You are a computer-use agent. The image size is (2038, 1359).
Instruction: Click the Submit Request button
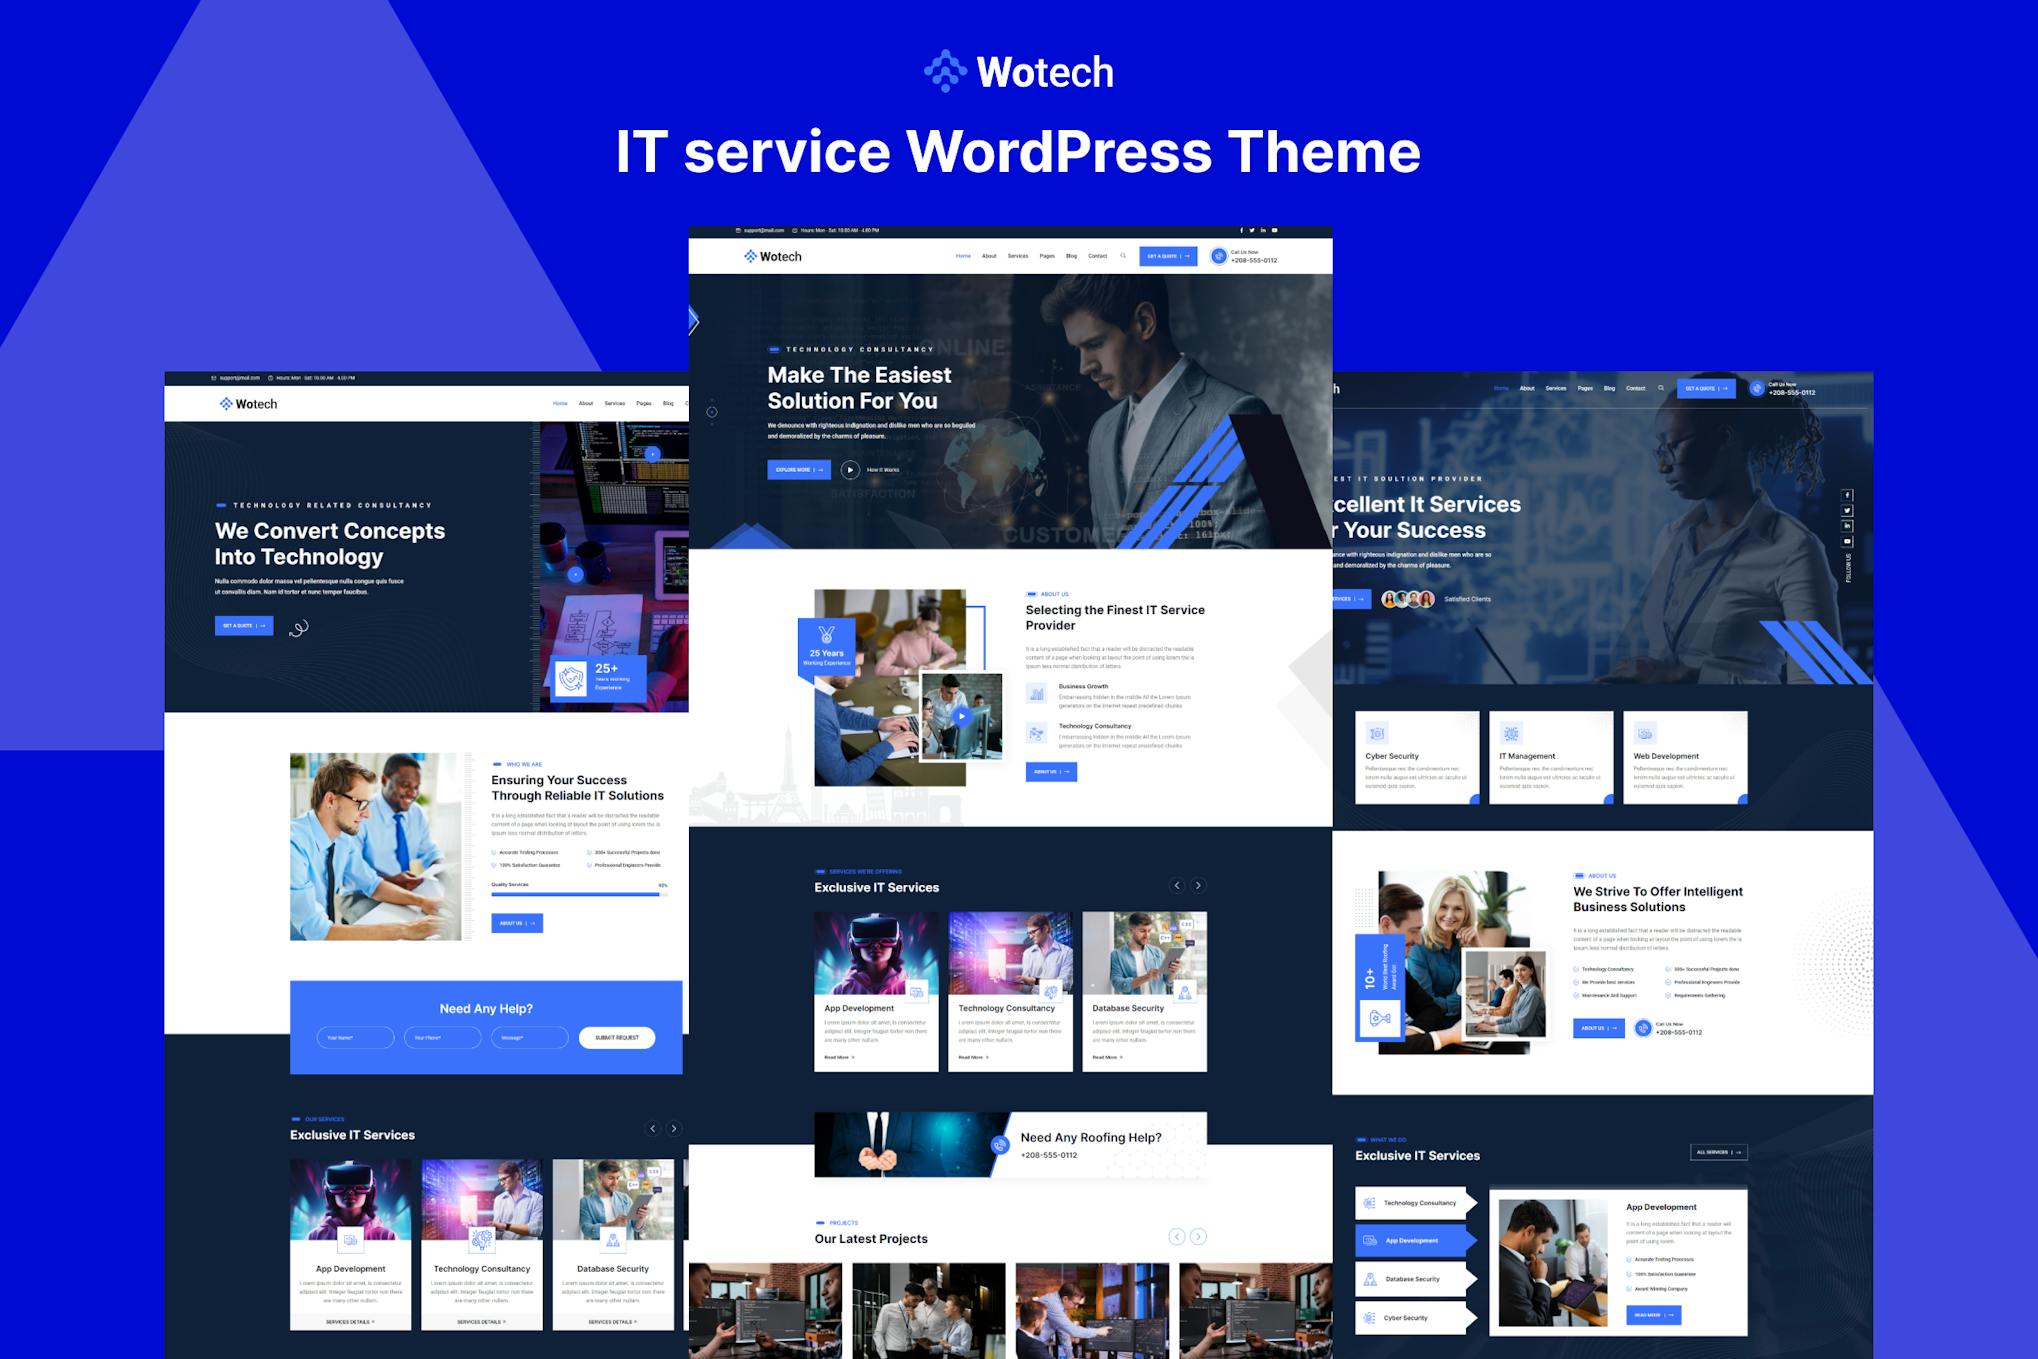pos(617,1038)
